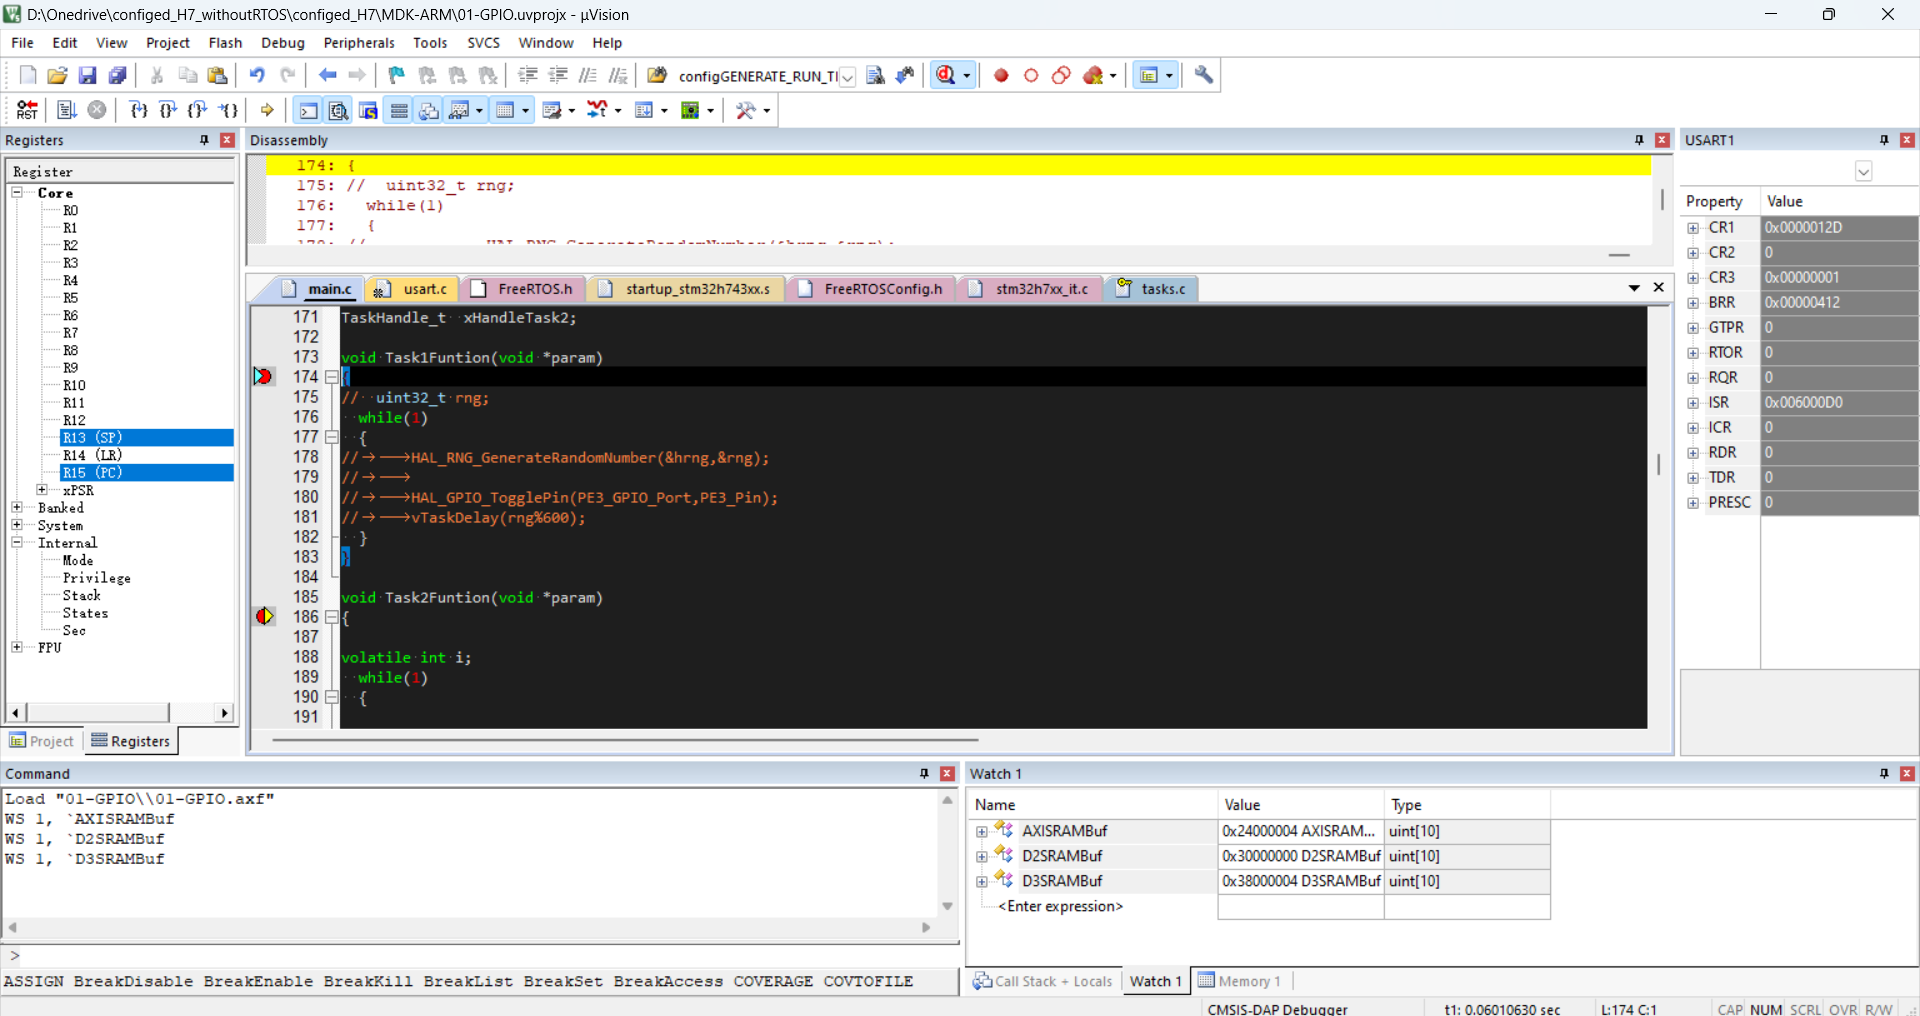Click Navigate Backwards blue arrow
The image size is (1920, 1016).
[x=327, y=75]
